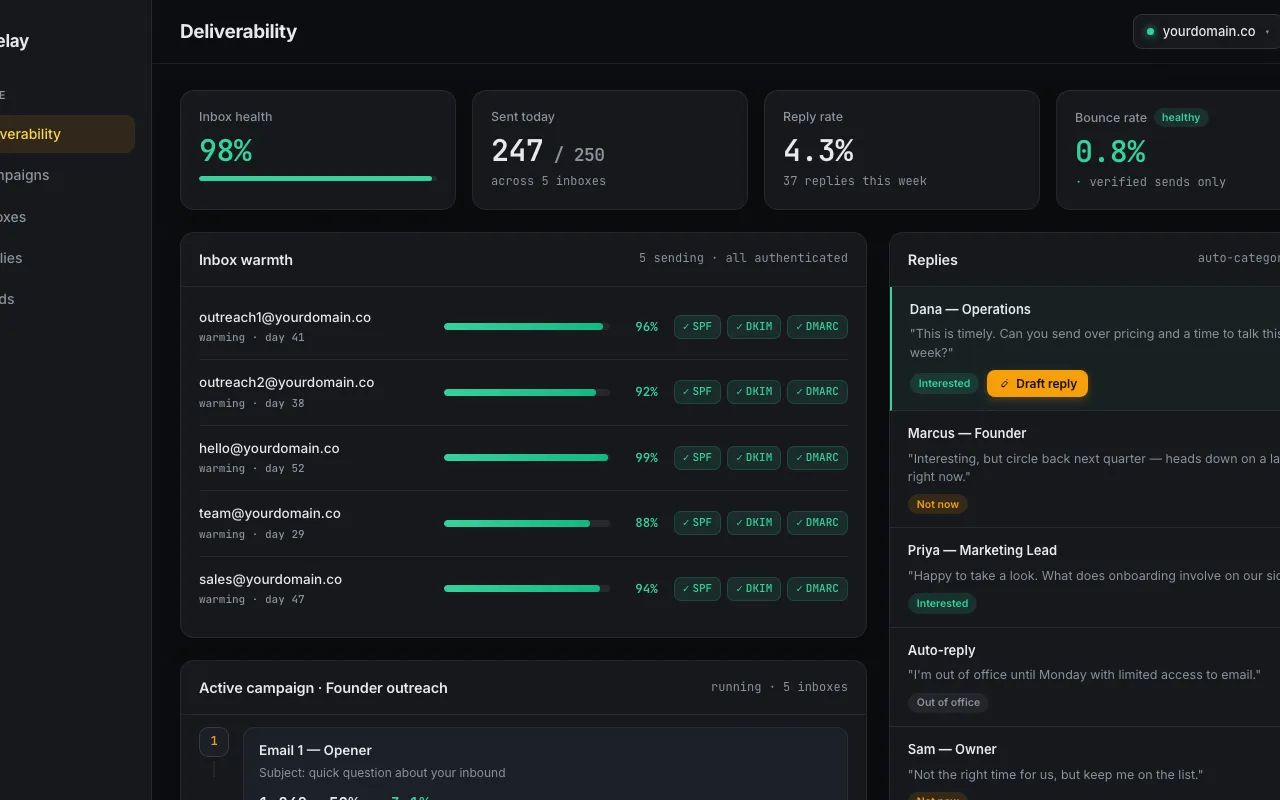Click the Interested tag on Dana's reply
Viewport: 1280px width, 800px height.
(944, 384)
